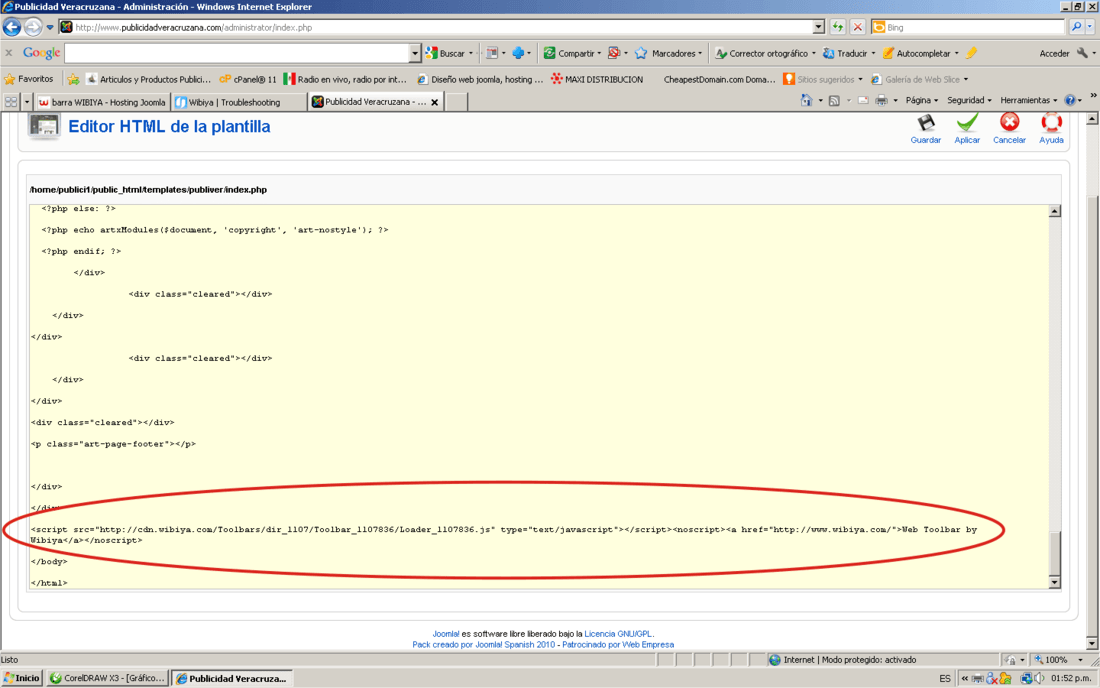Click Acceder in Google toolbar
The width and height of the screenshot is (1100, 688).
coord(1054,53)
